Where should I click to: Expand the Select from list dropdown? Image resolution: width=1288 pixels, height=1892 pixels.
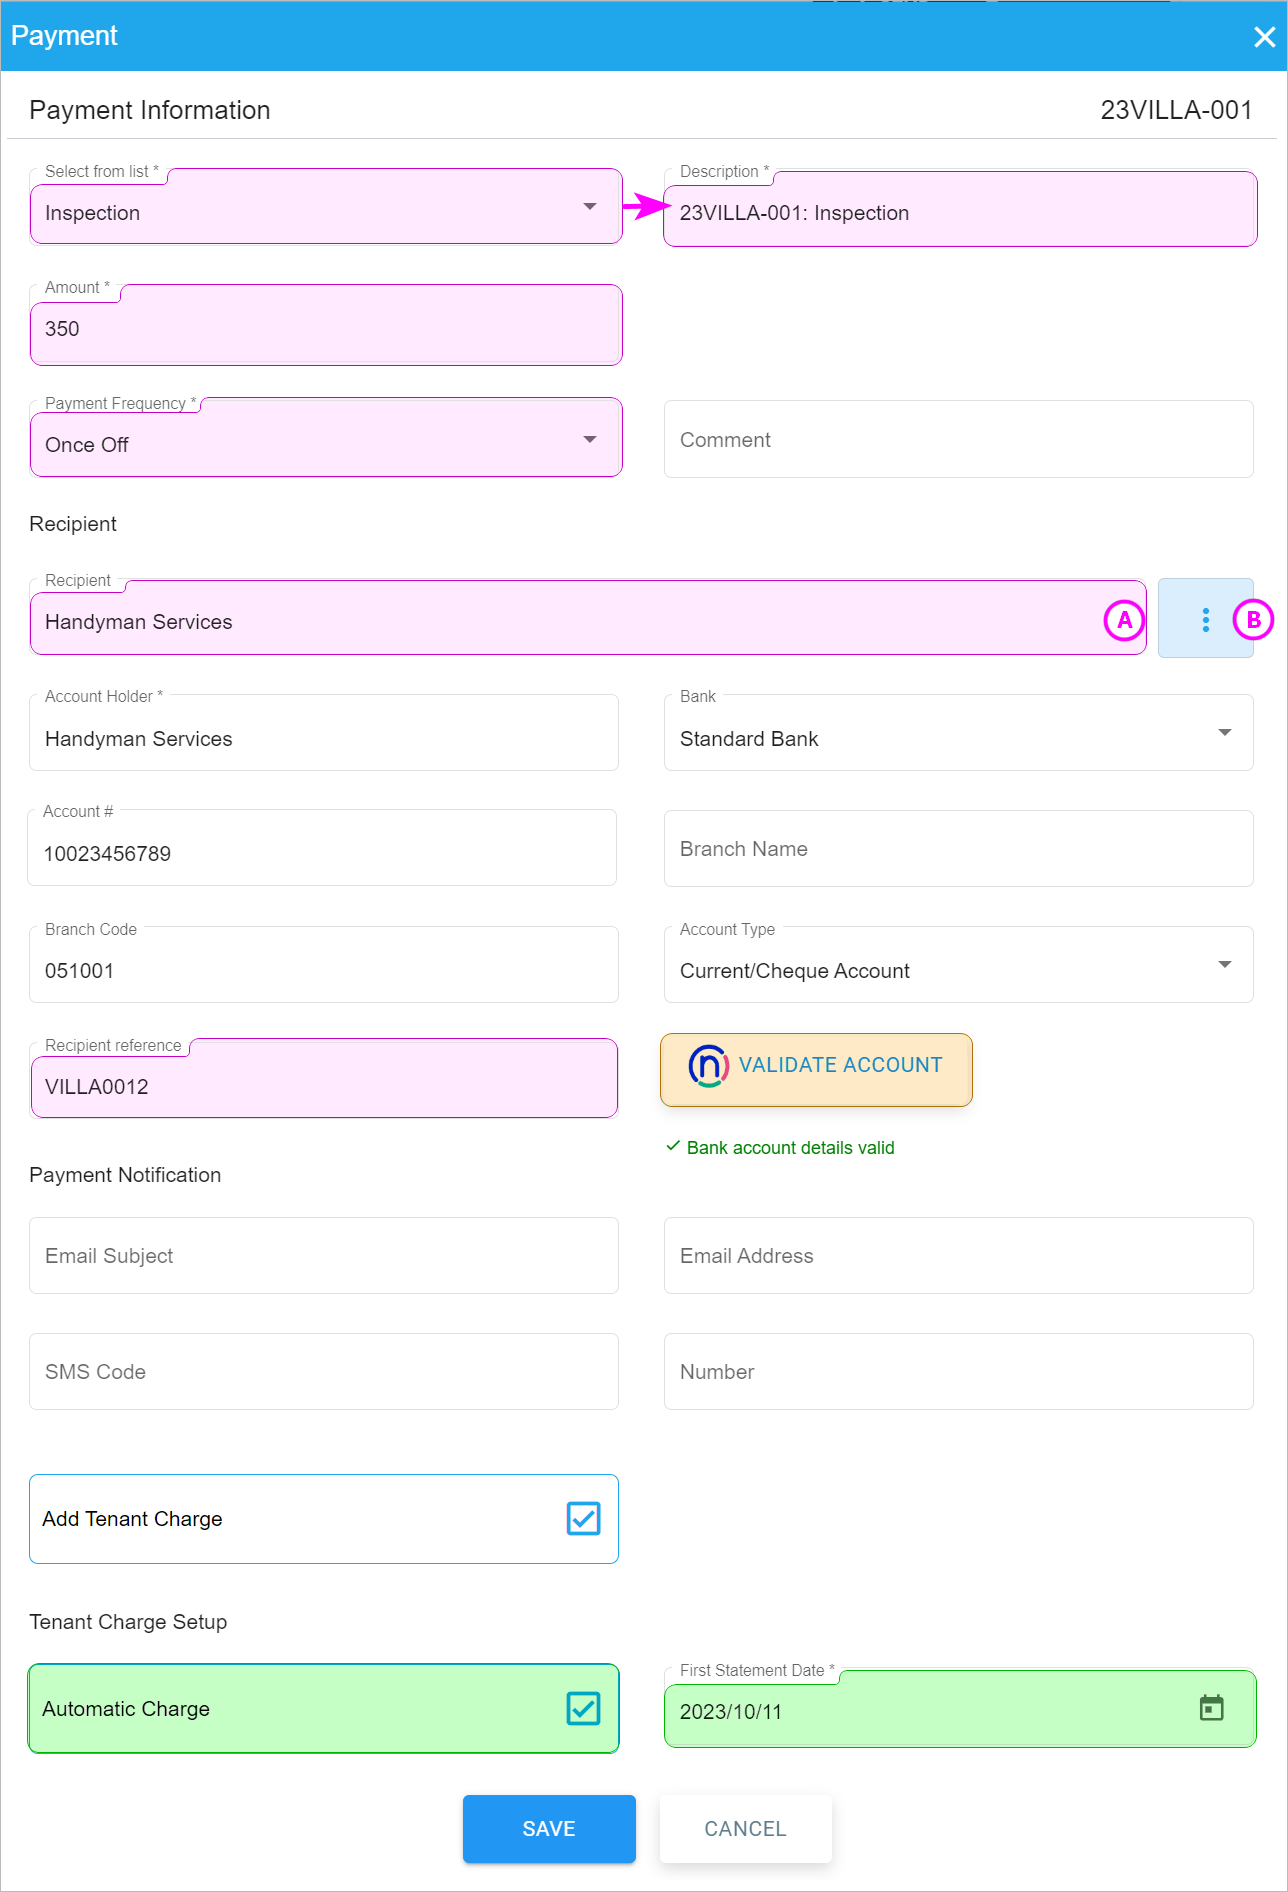click(590, 207)
